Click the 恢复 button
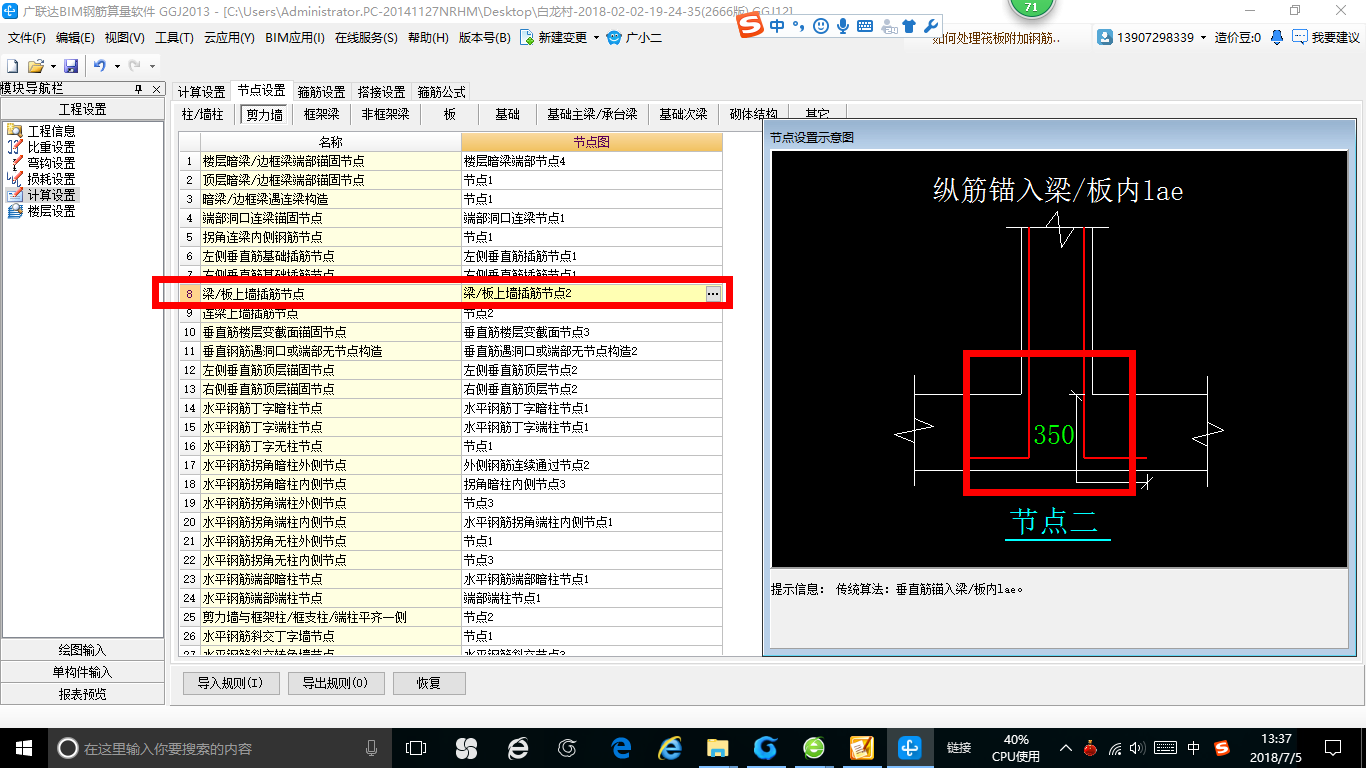 (429, 683)
